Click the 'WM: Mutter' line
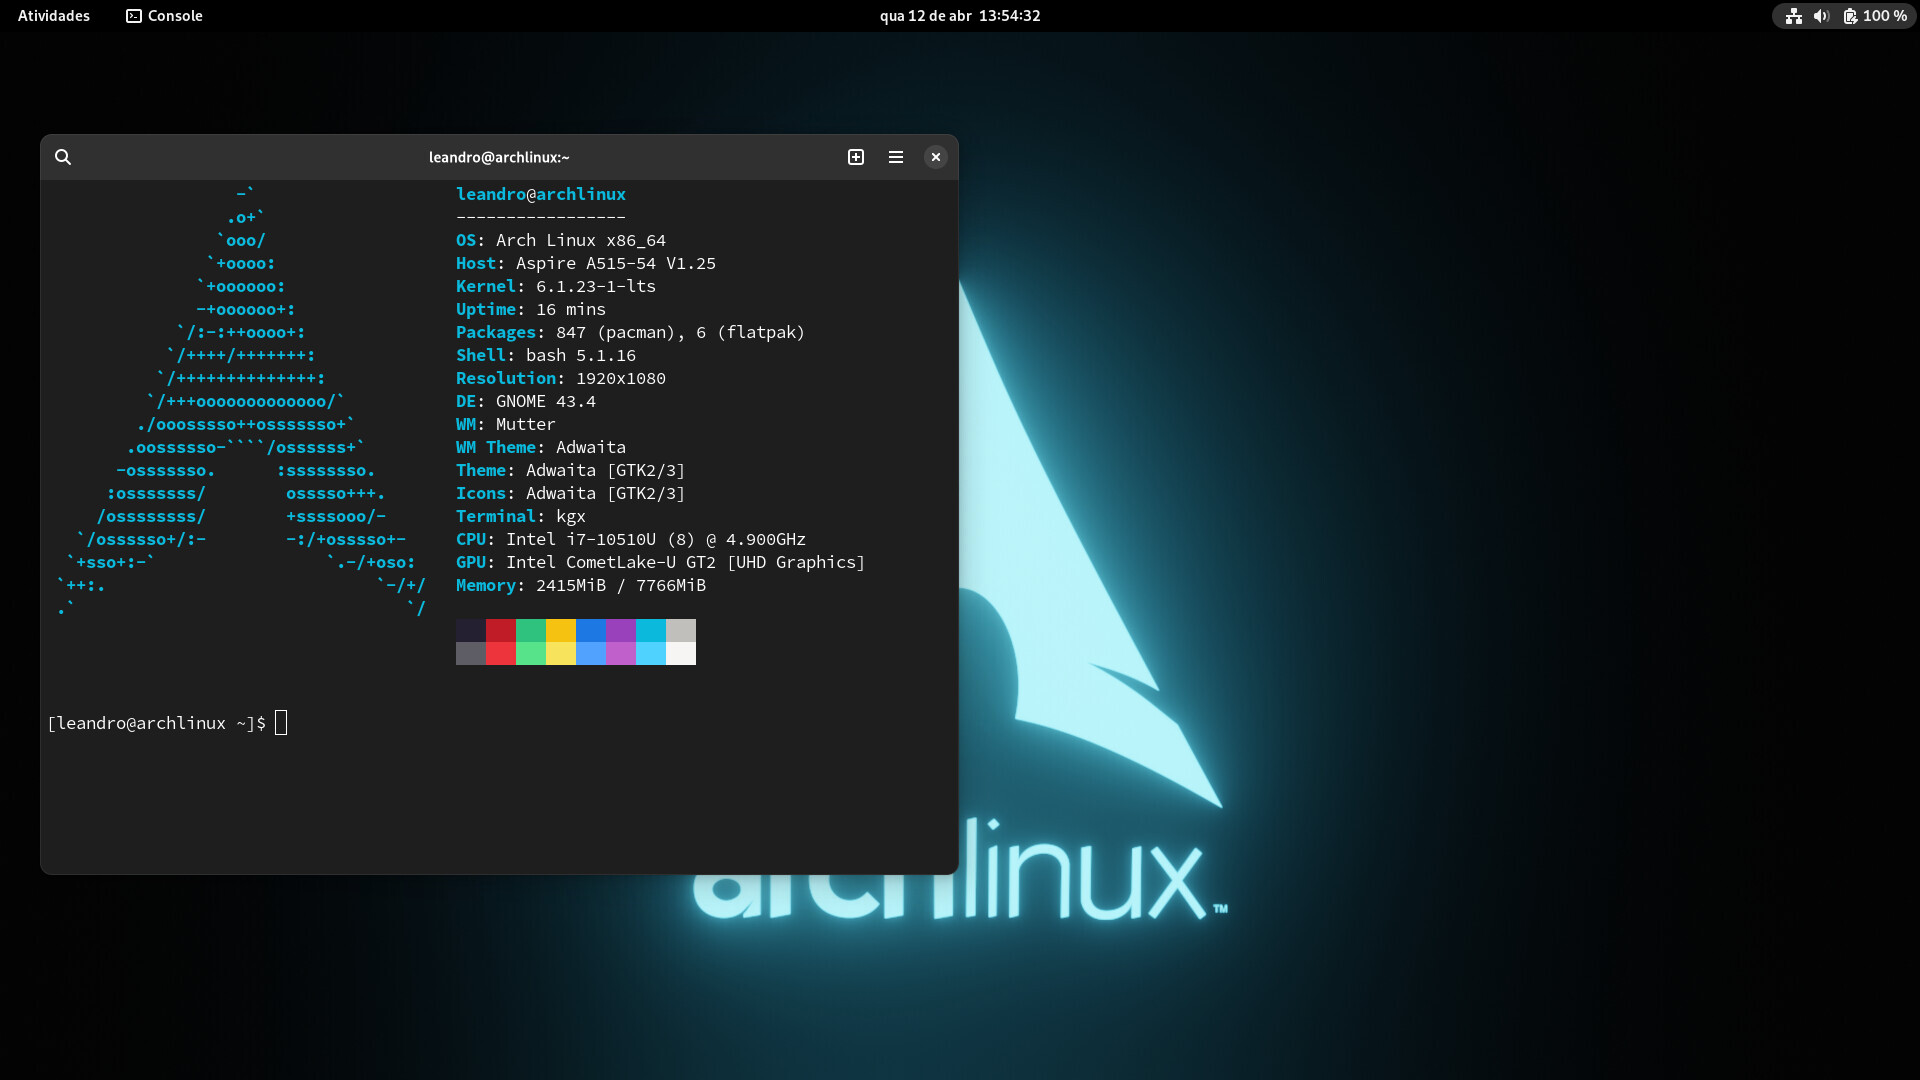This screenshot has width=1920, height=1080. (506, 424)
